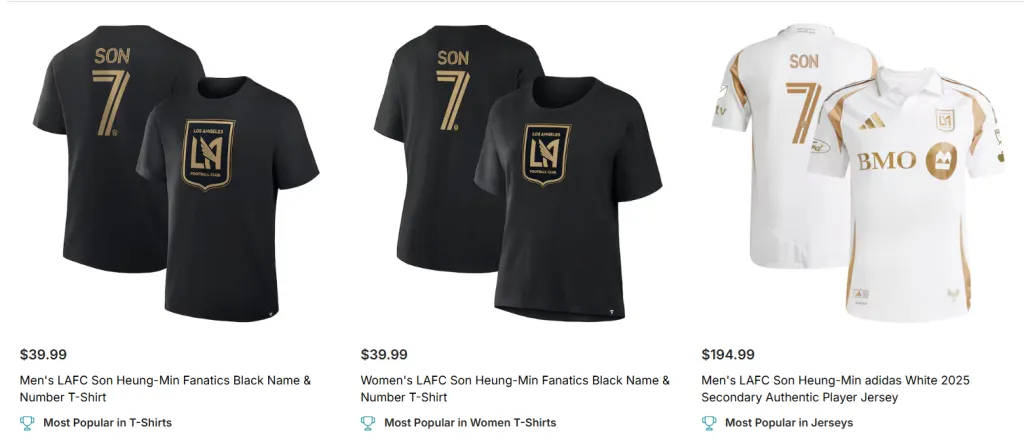Click the BMO sponsor logo on the white jersey
The image size is (1024, 438).
(887, 160)
